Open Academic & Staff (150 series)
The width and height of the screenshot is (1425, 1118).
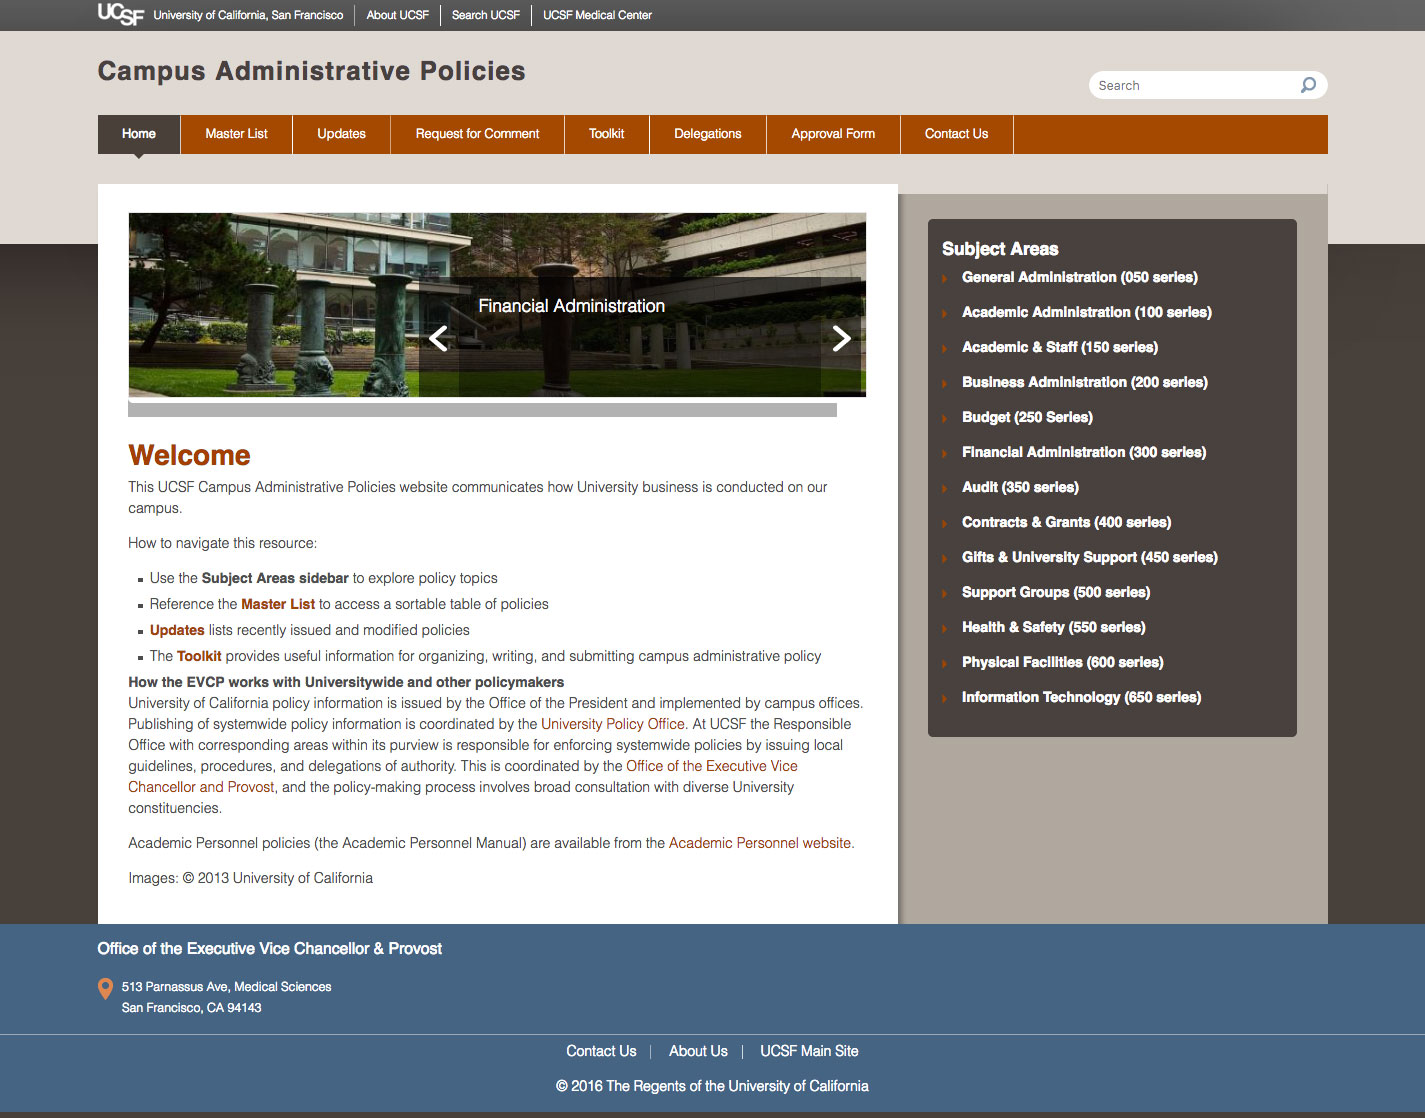click(1060, 347)
